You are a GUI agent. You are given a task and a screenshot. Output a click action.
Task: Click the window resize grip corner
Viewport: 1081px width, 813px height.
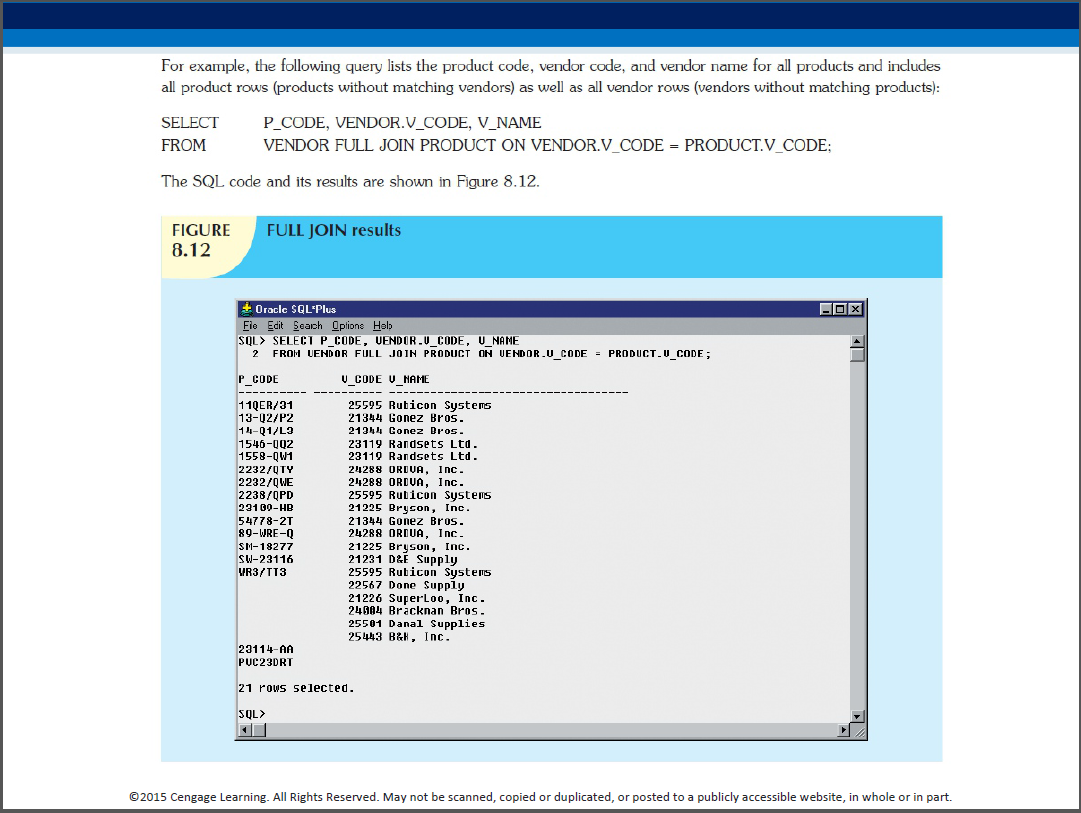click(x=858, y=731)
